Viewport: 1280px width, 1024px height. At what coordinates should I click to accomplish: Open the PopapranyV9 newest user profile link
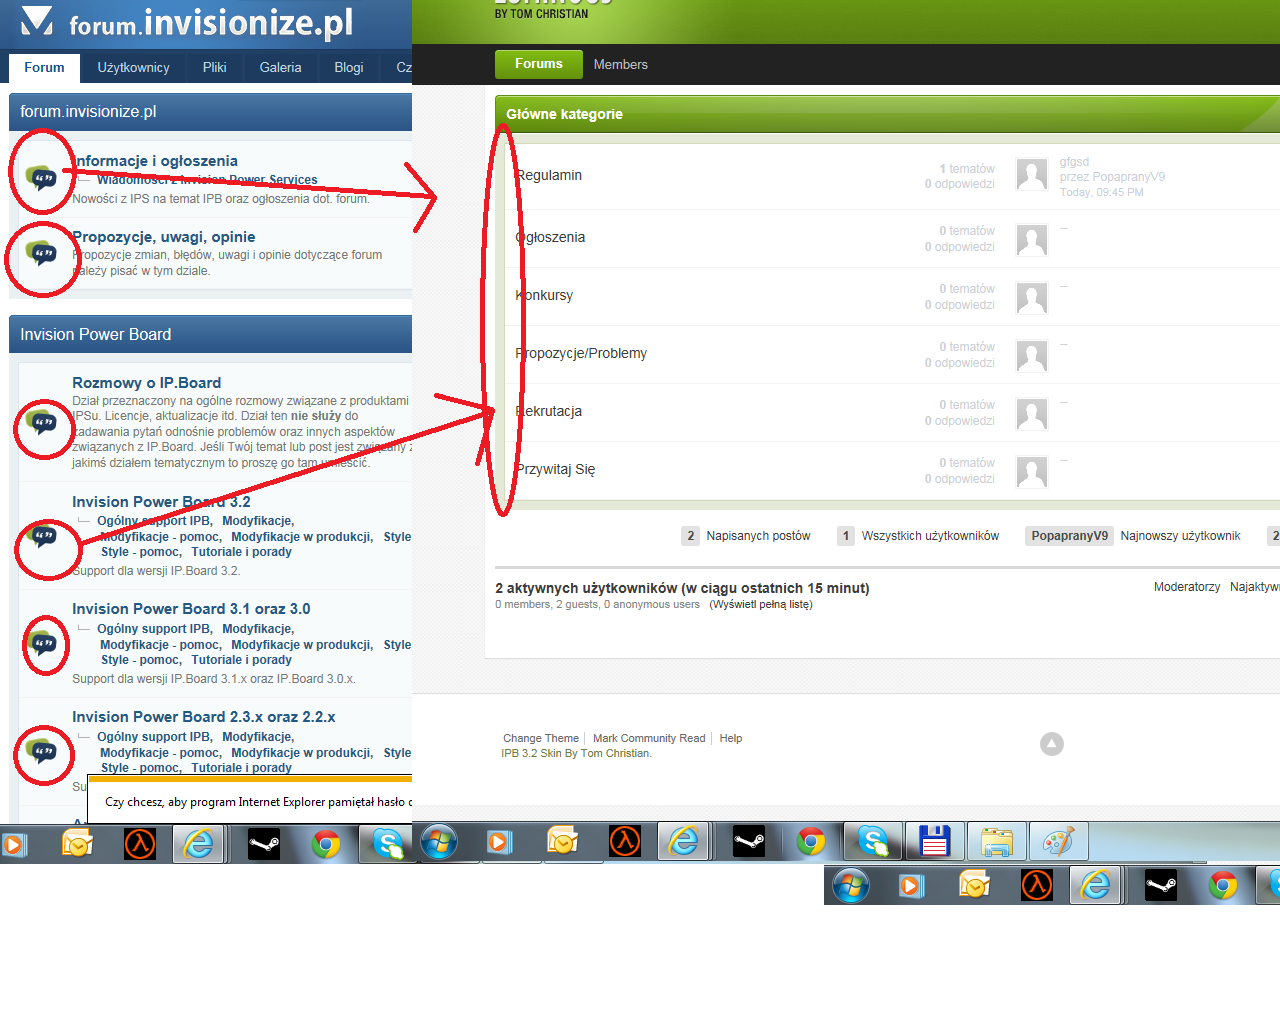(x=1069, y=536)
